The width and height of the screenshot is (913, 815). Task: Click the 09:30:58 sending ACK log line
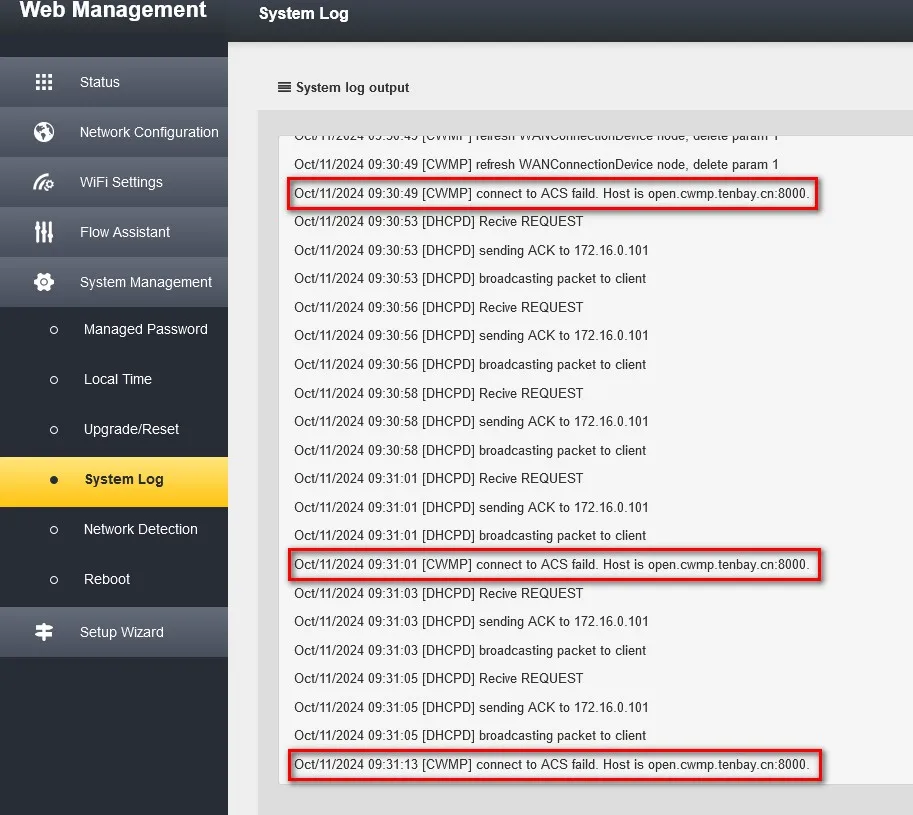[x=471, y=421]
